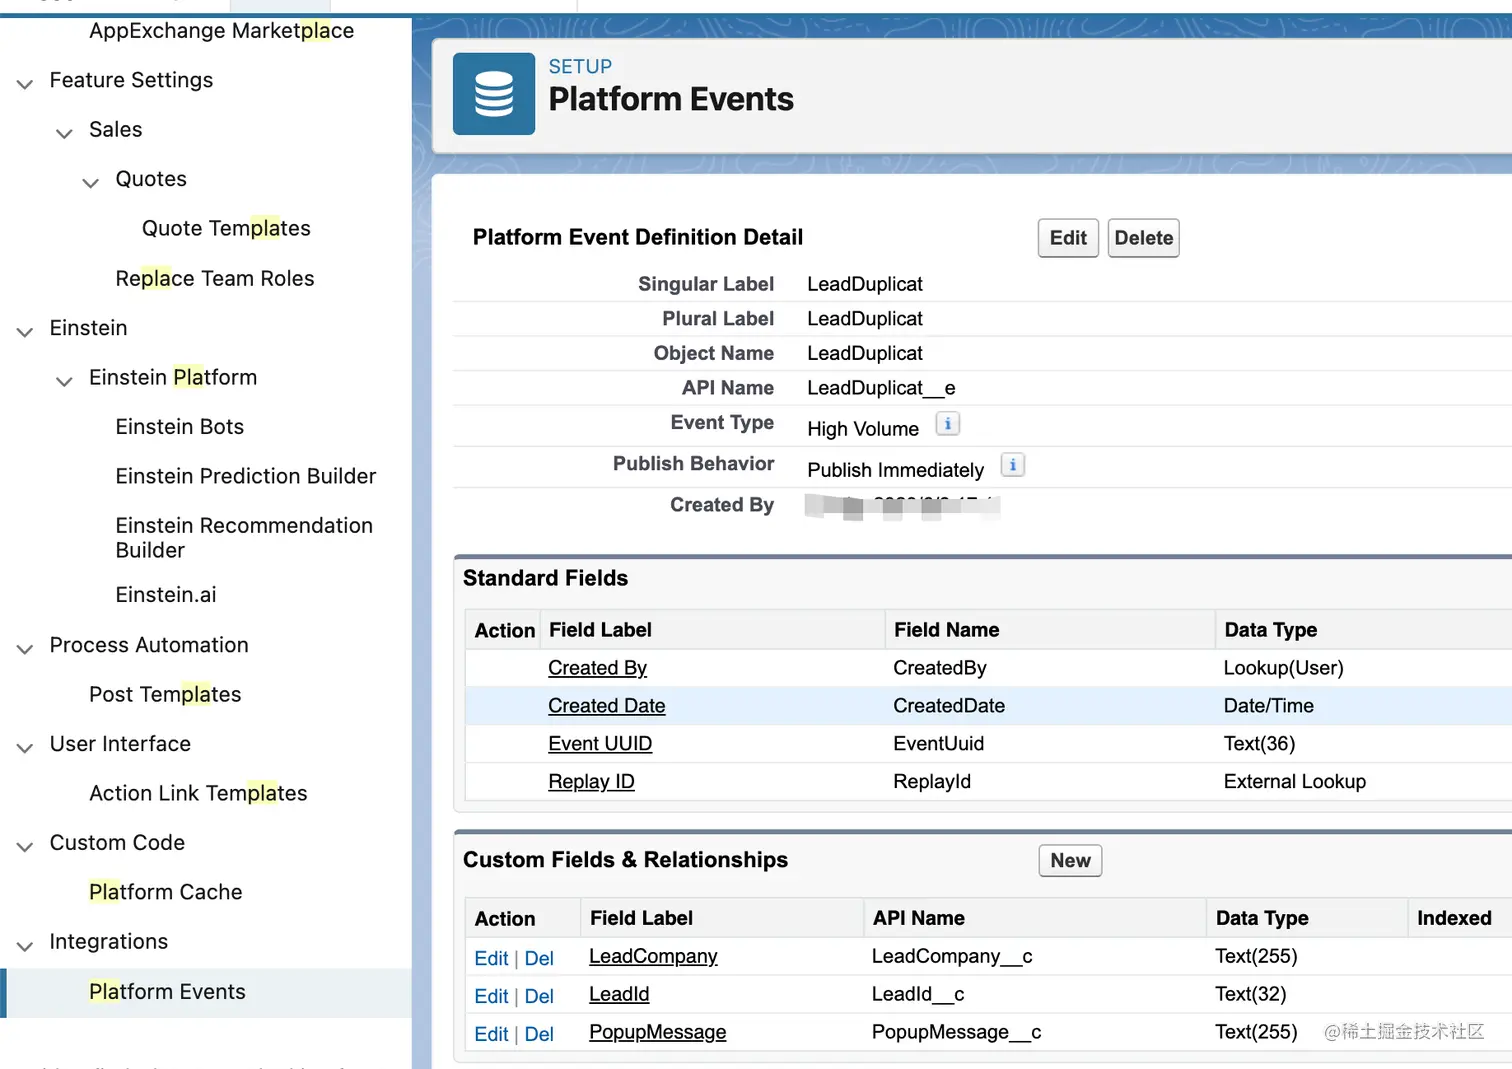Collapse the Einstein Platform node
This screenshot has width=1512, height=1069.
[64, 381]
